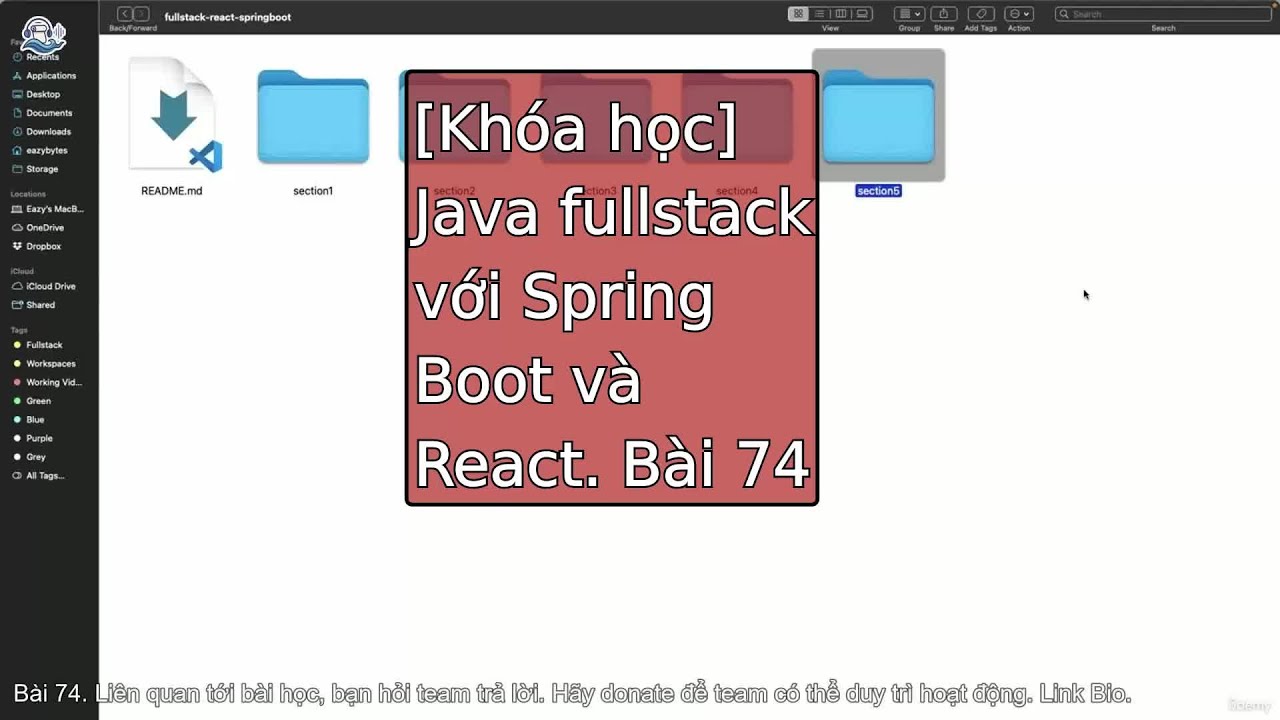Open the Group dropdown menu
Viewport: 1280px width, 720px height.
pos(909,14)
